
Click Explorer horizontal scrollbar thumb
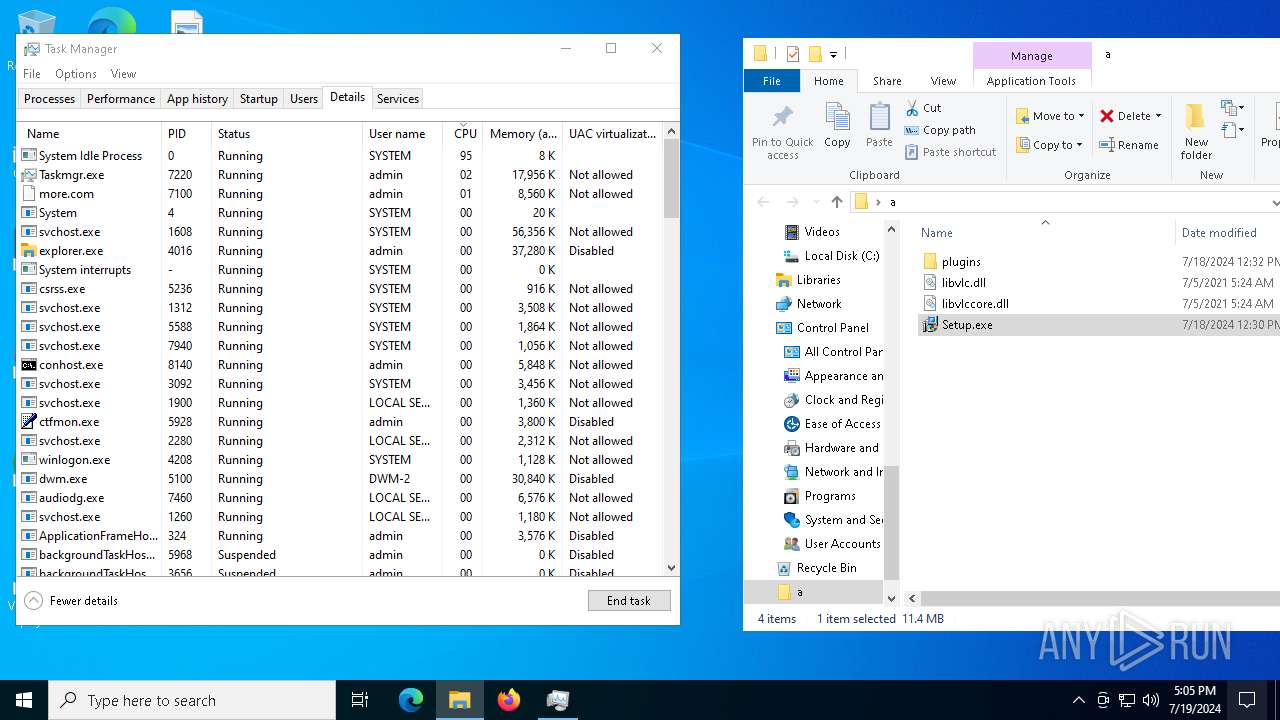[1100, 598]
